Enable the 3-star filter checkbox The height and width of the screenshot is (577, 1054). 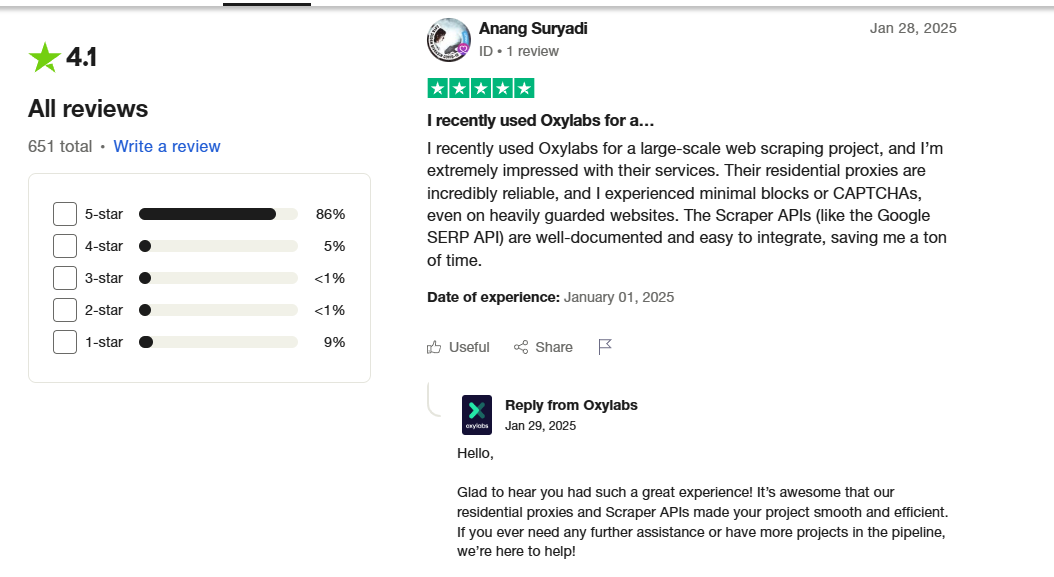point(65,278)
